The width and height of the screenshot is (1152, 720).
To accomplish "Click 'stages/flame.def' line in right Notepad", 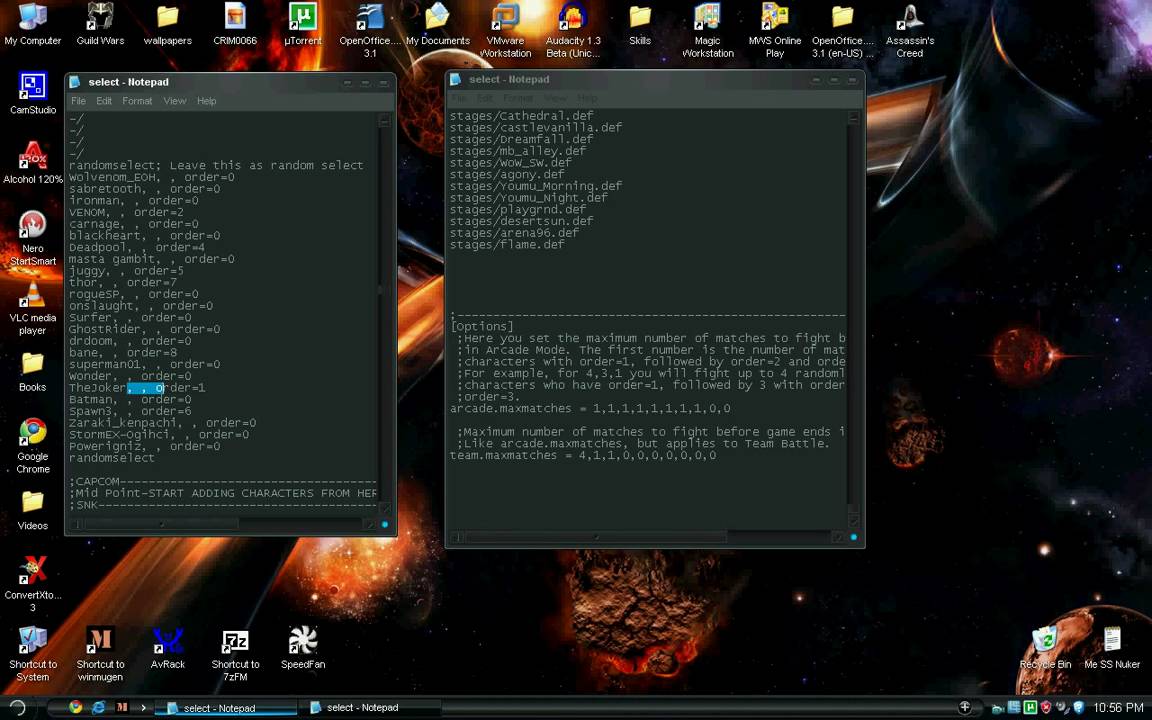I will (507, 245).
